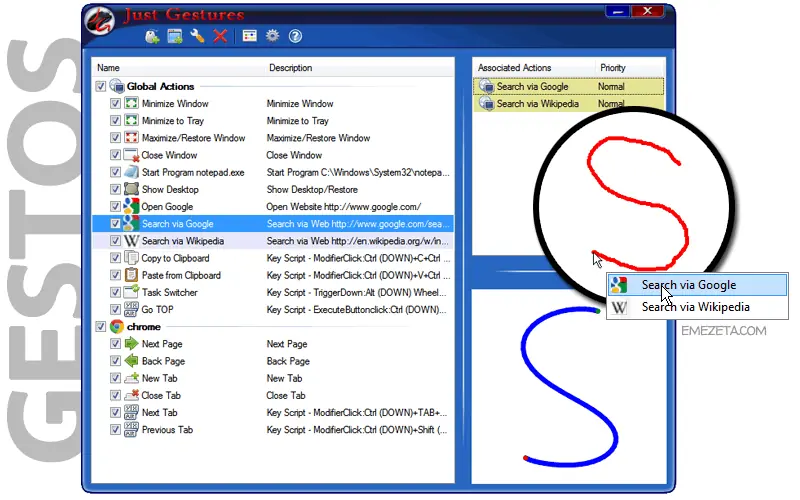Choose Search via Wikipedia in popup menu

[x=697, y=307]
